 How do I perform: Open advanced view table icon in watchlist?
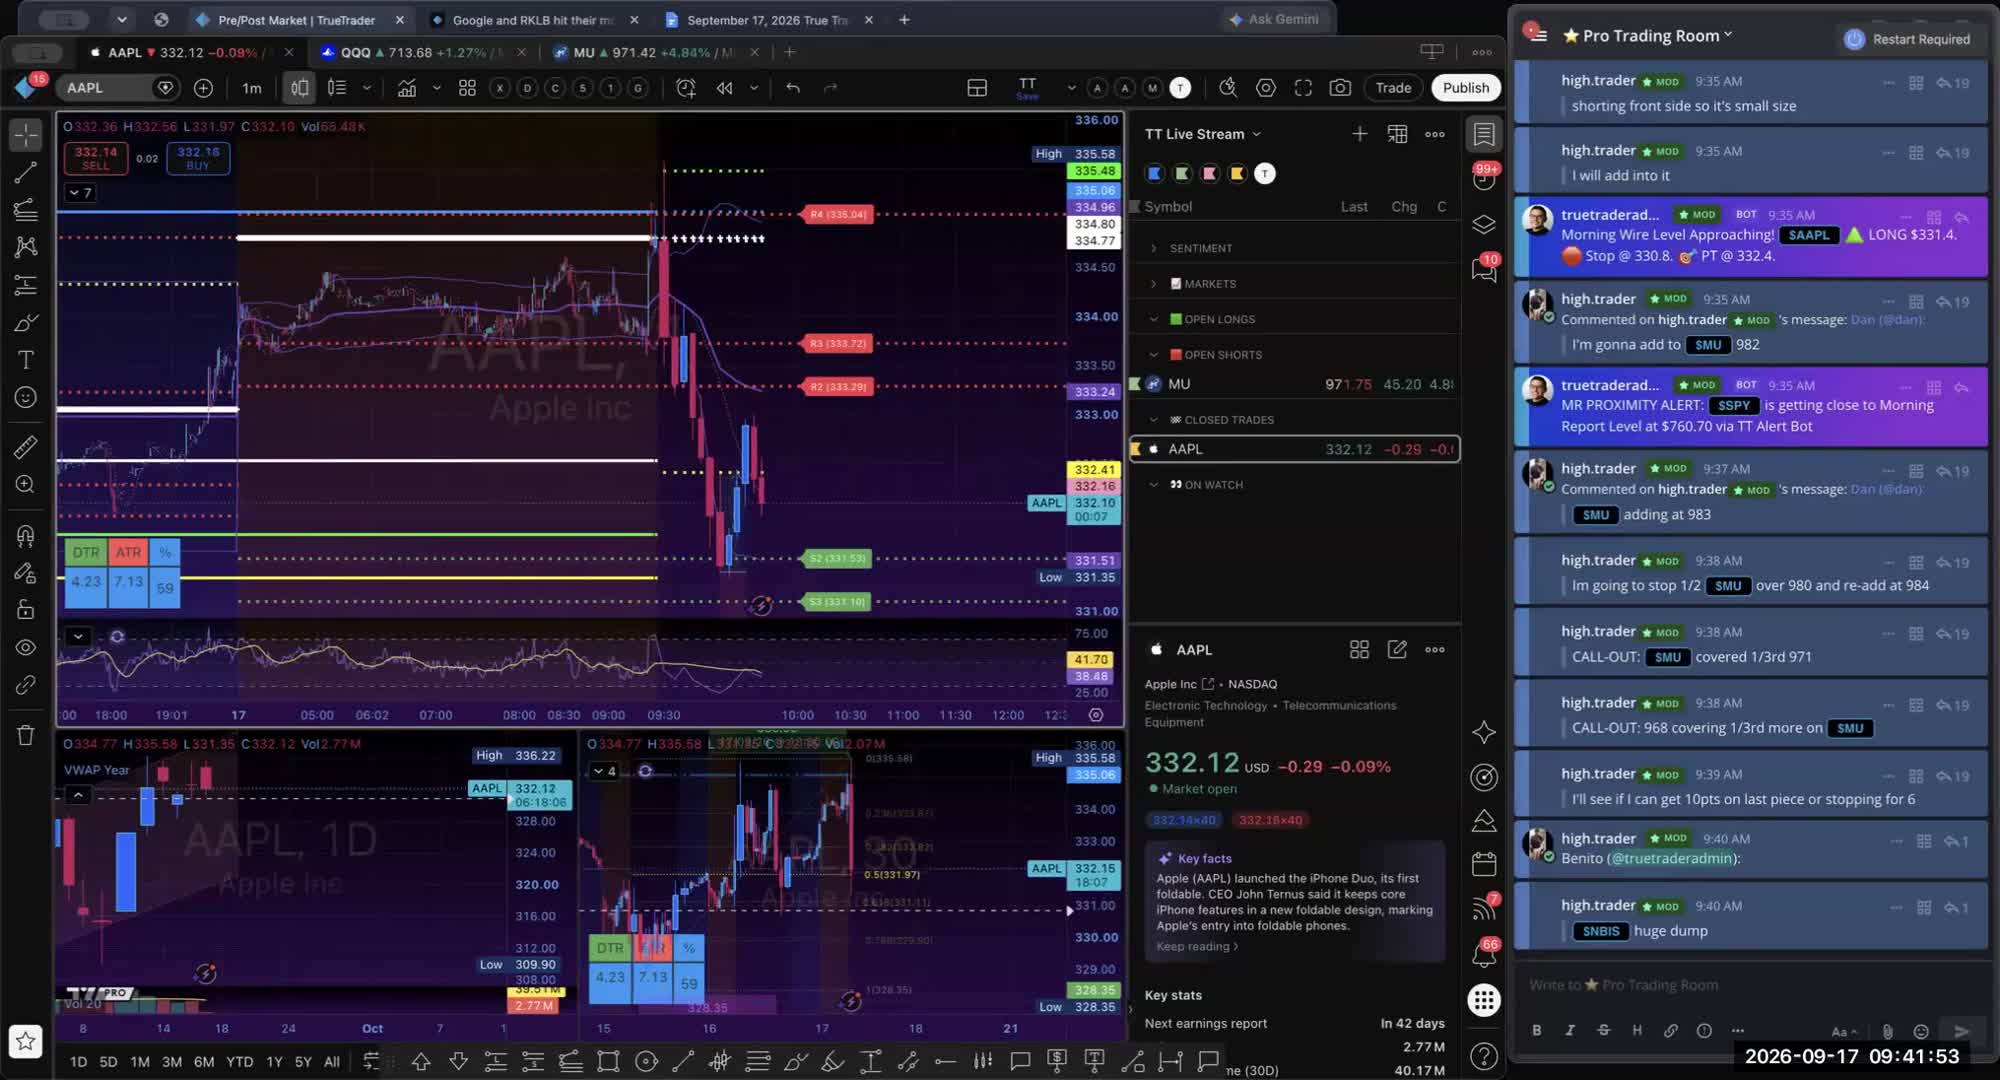coord(1397,134)
